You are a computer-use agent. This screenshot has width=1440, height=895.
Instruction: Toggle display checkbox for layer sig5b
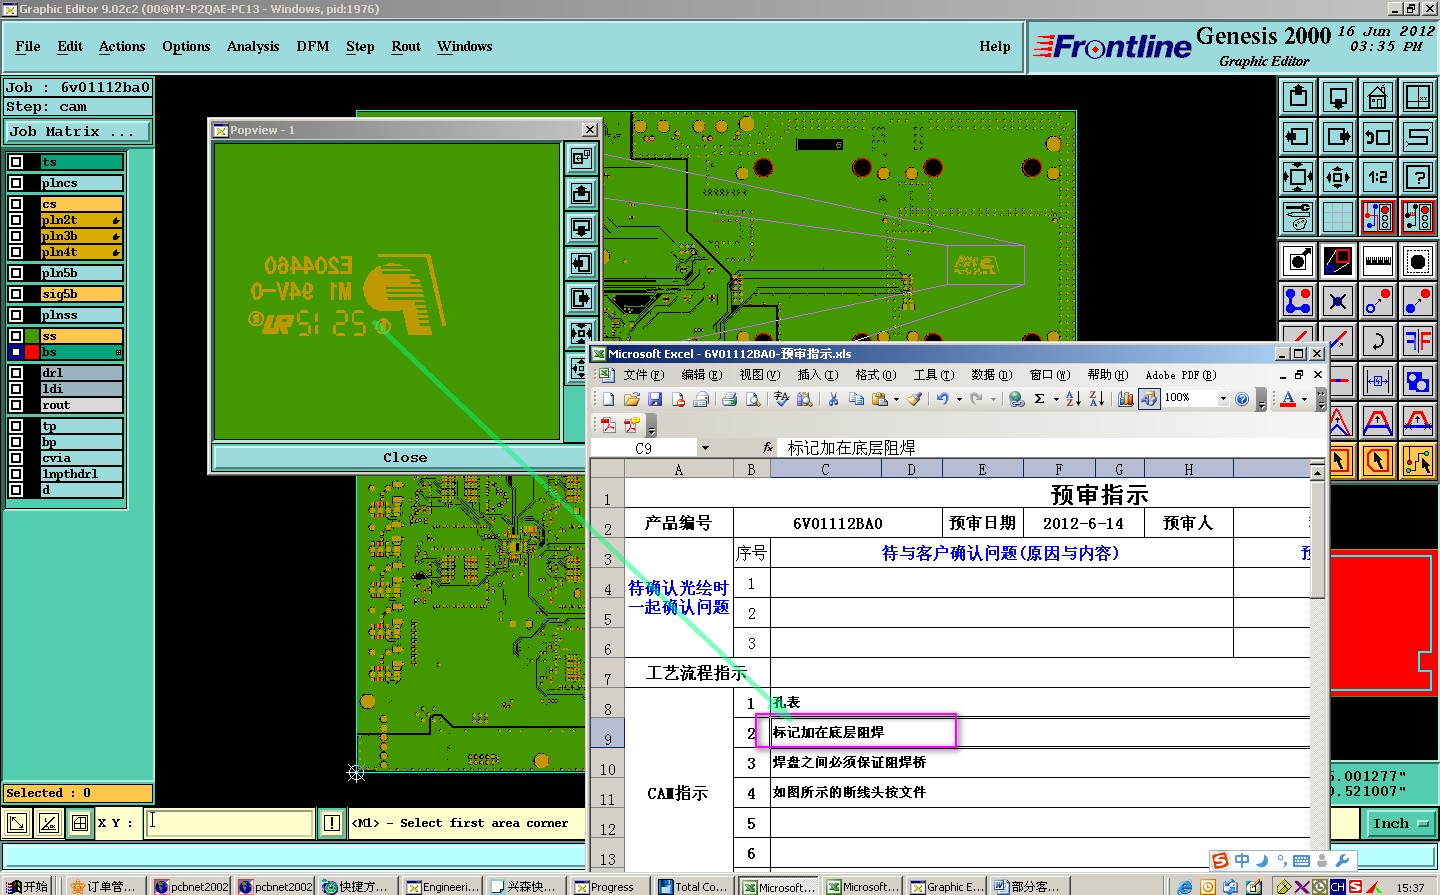click(16, 294)
